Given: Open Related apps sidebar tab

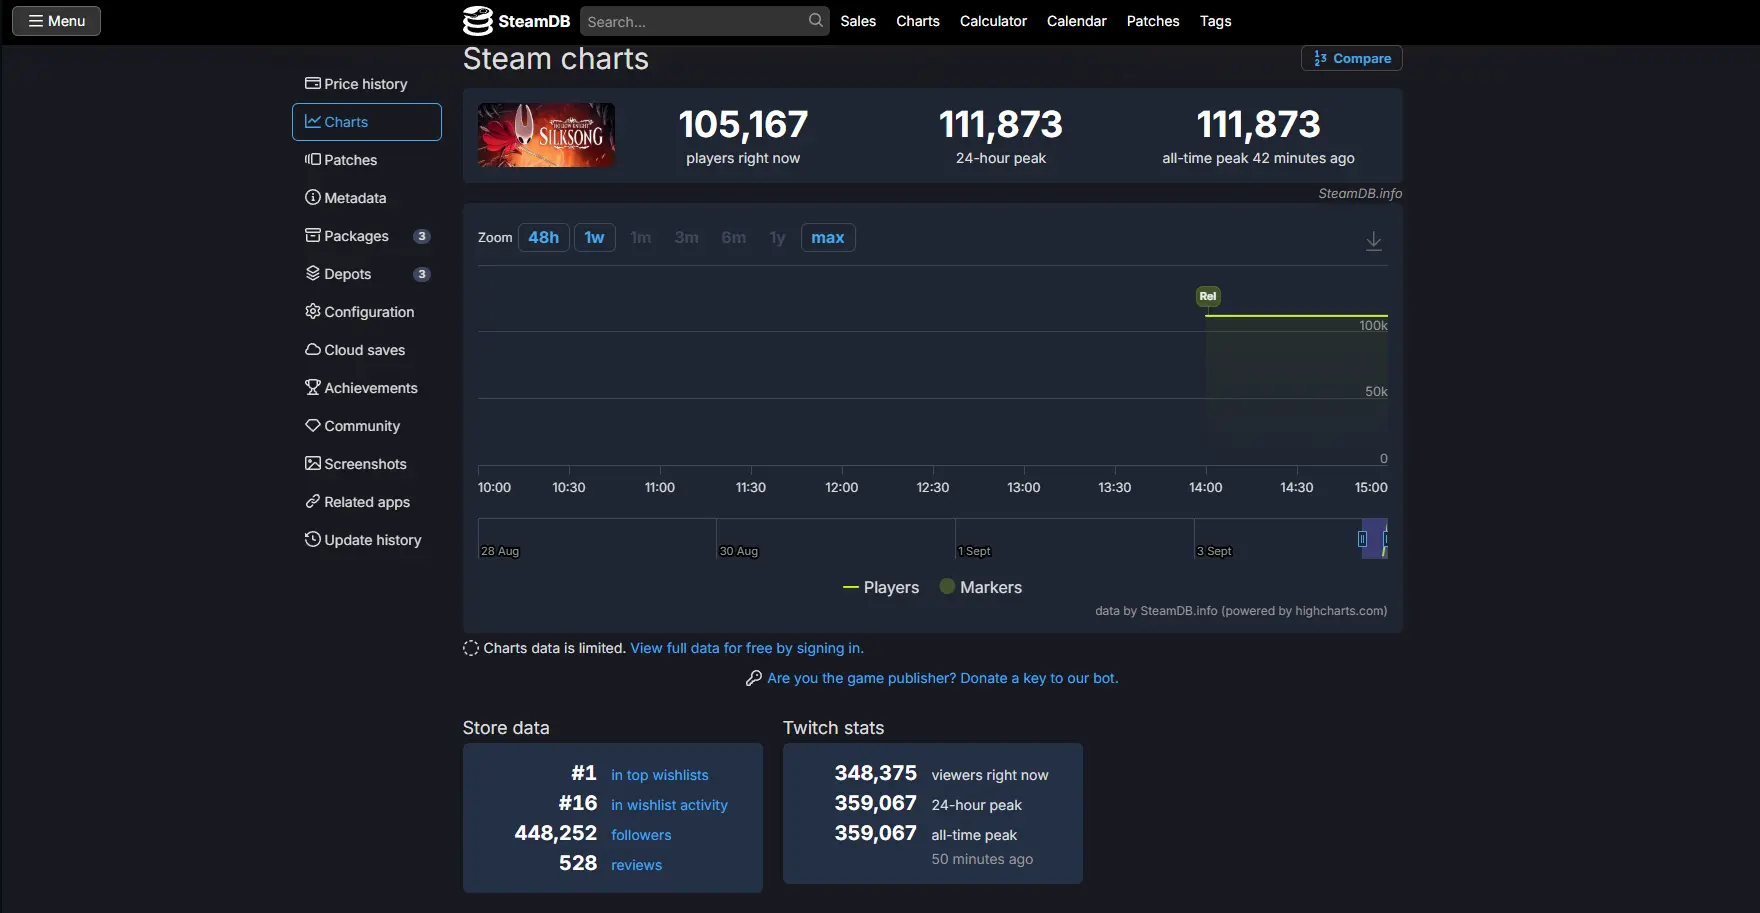Looking at the screenshot, I should coord(366,502).
